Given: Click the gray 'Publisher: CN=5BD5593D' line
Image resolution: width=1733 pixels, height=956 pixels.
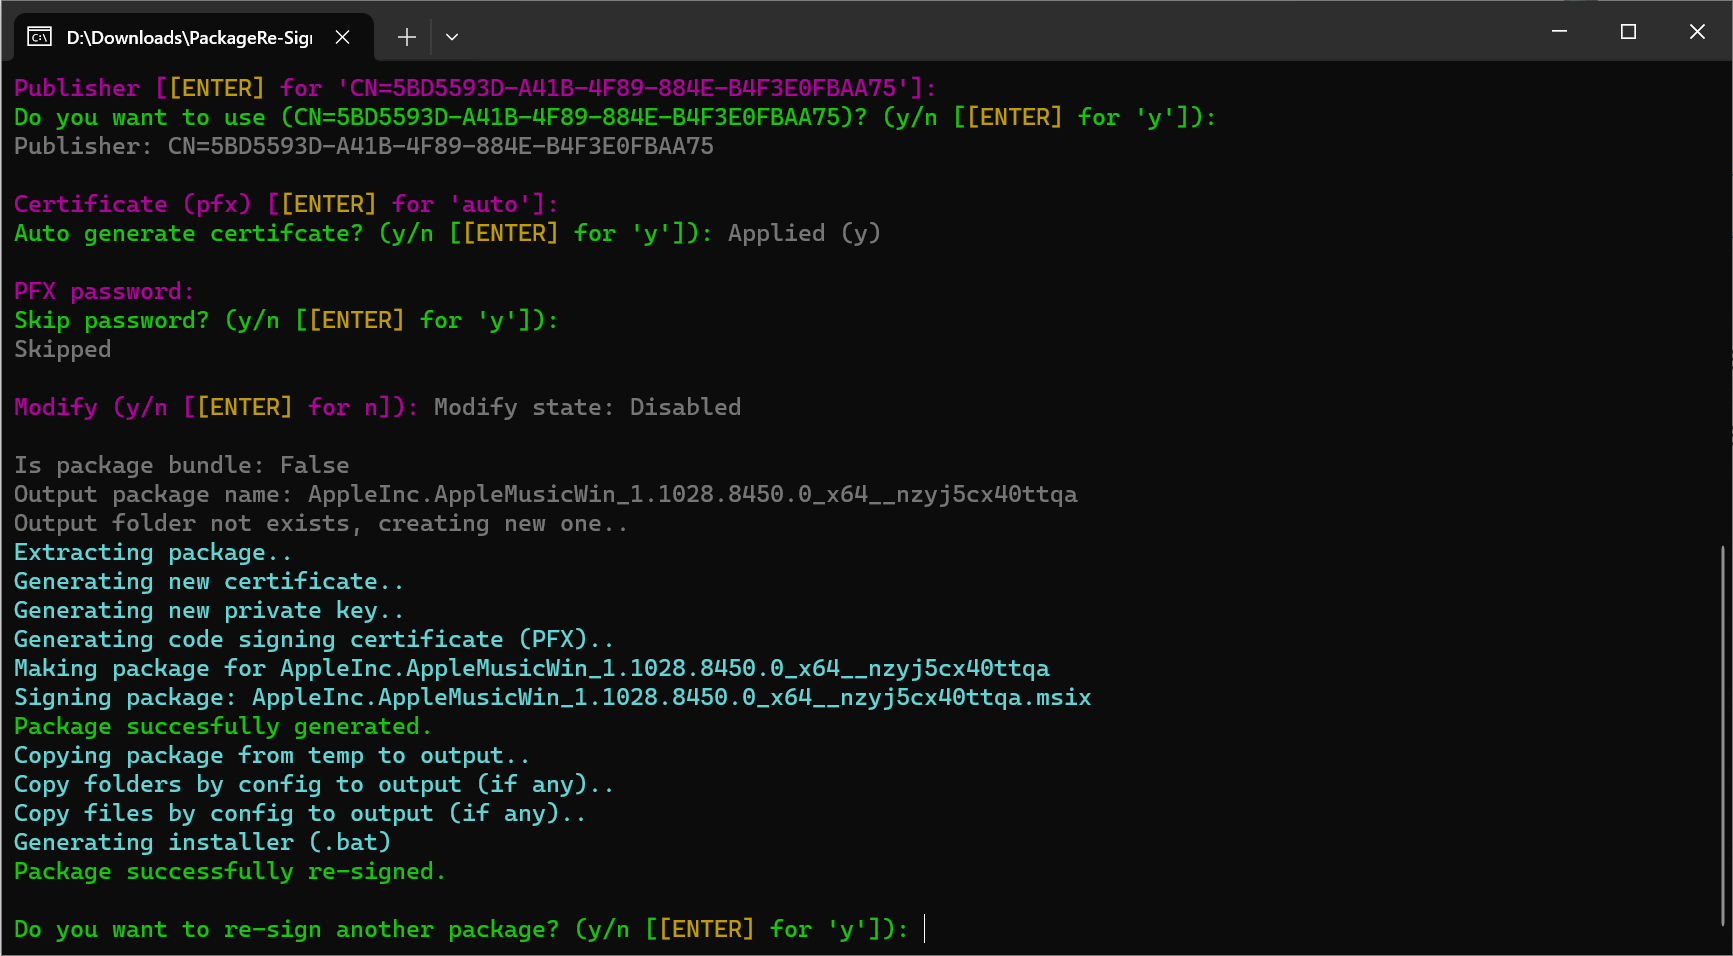Looking at the screenshot, I should click(x=363, y=146).
